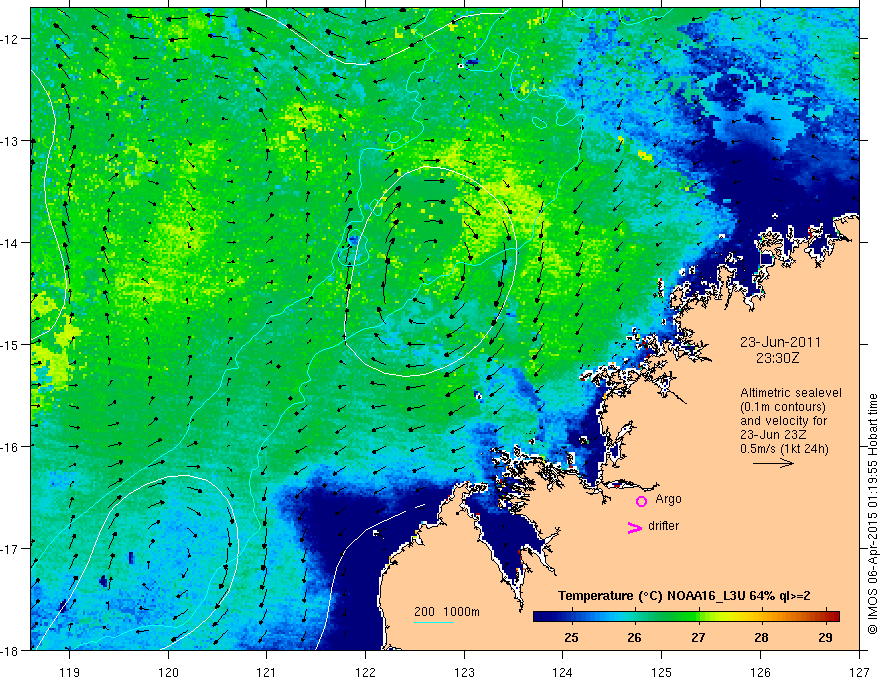880x680 pixels.
Task: Click the 'Temperature (°C) NOAA16_L3U 64% ql>=2' title
Action: coord(684,596)
